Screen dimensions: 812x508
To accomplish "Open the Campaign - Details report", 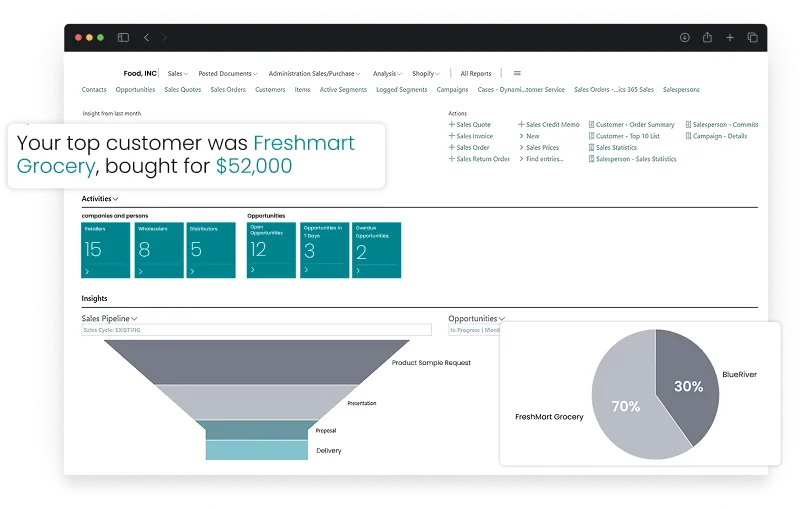I will (x=716, y=136).
